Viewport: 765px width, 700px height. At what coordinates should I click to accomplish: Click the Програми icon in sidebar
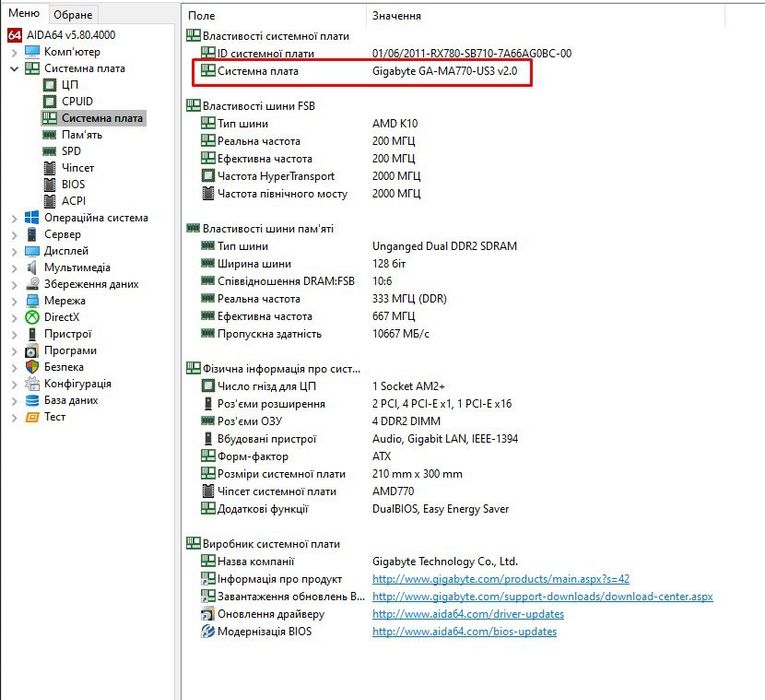tap(32, 351)
